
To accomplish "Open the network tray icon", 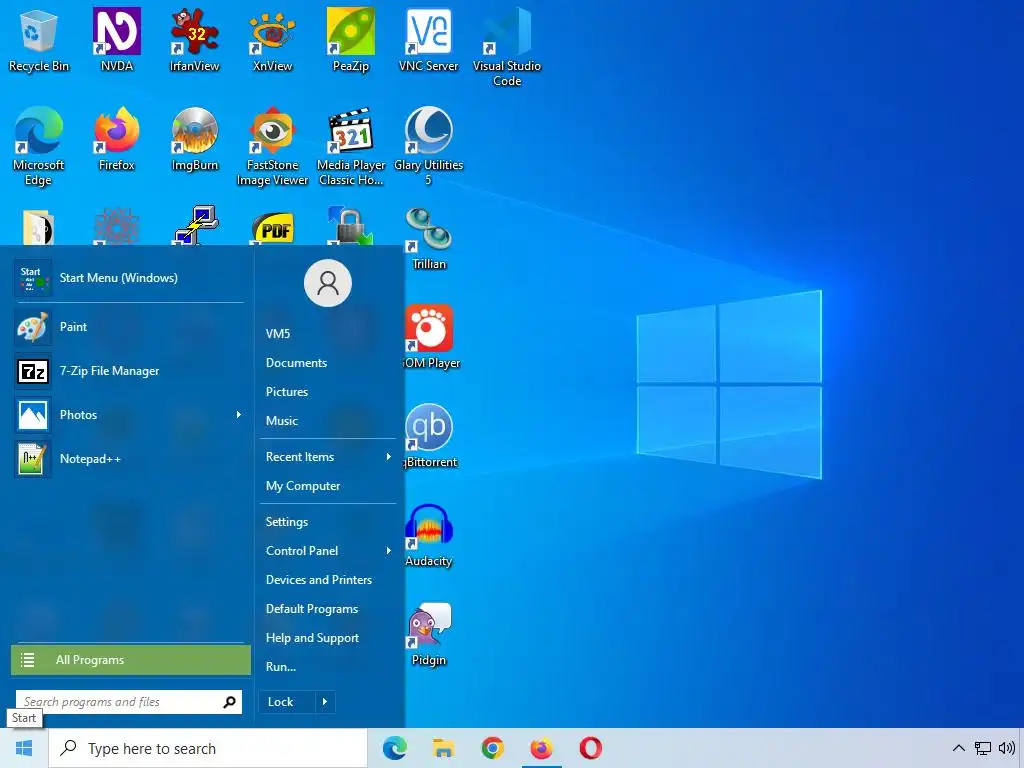I will pos(983,748).
